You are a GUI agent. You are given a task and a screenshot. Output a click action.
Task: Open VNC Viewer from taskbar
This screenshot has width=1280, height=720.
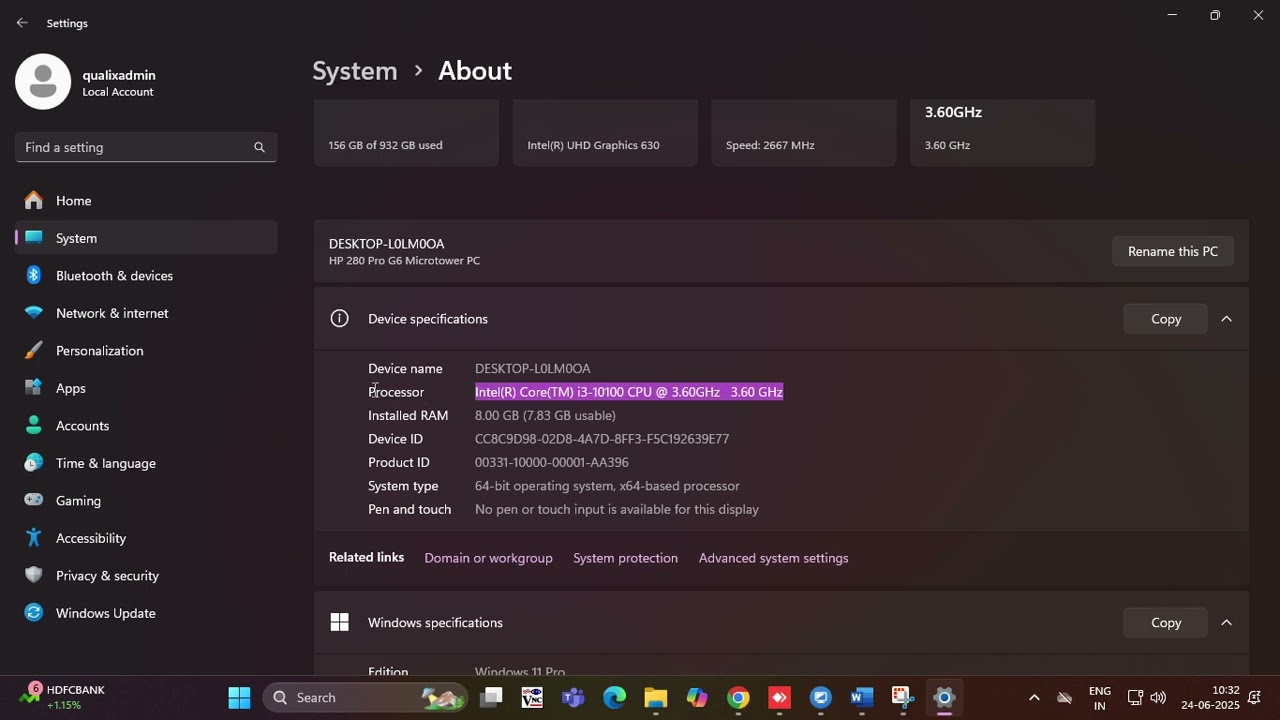(532, 698)
